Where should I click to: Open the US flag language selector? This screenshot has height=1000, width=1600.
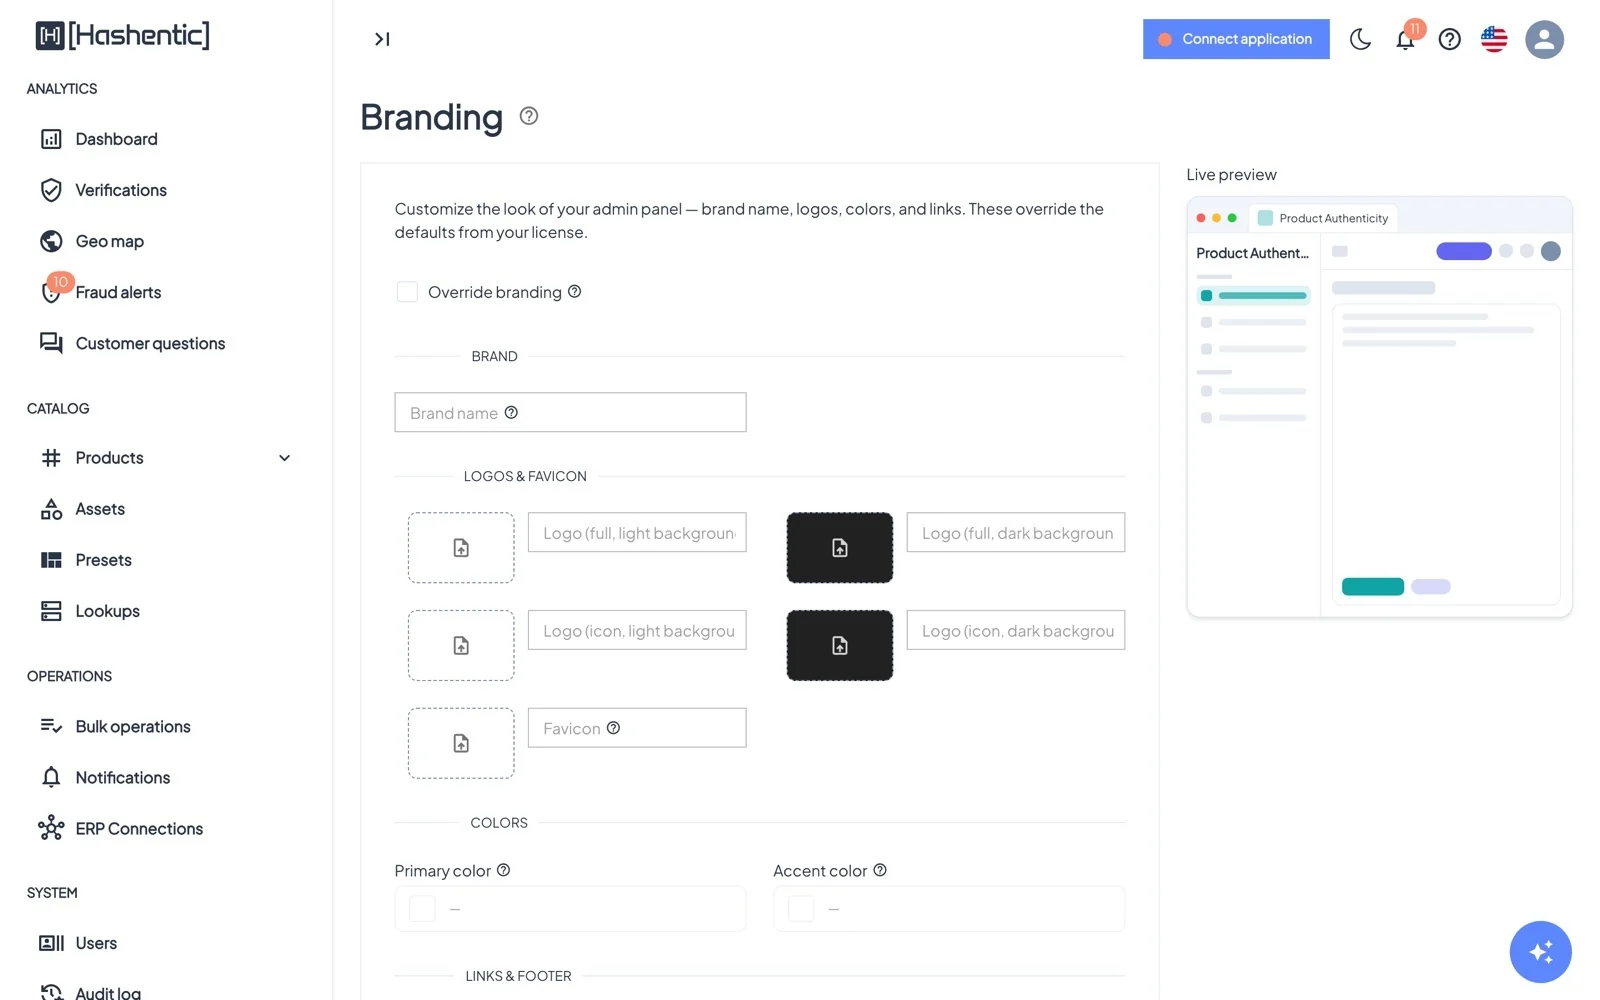(x=1494, y=39)
